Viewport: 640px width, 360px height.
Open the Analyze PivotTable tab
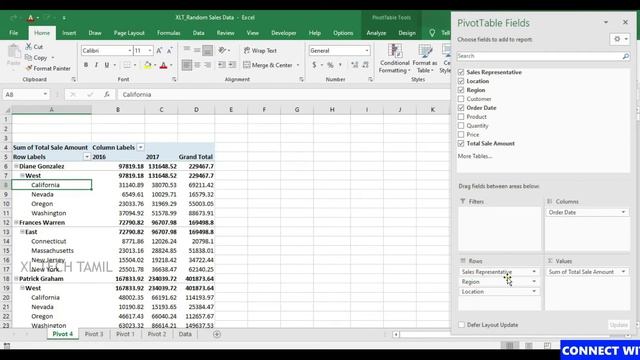[x=376, y=33]
